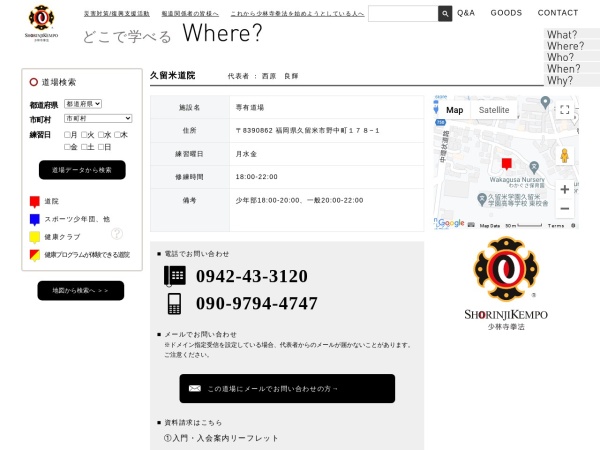Click the mobile phone icon
Screen dimensions: 600x450
click(x=174, y=304)
